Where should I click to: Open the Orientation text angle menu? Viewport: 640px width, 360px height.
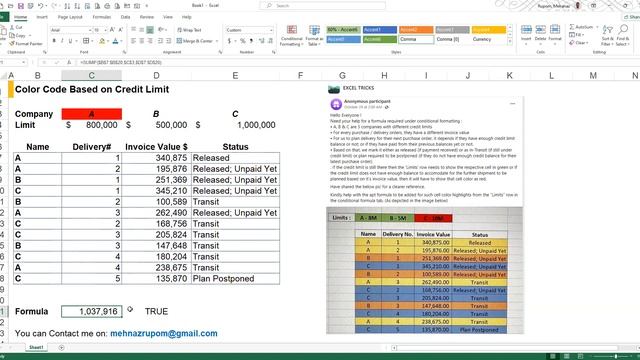point(162,30)
